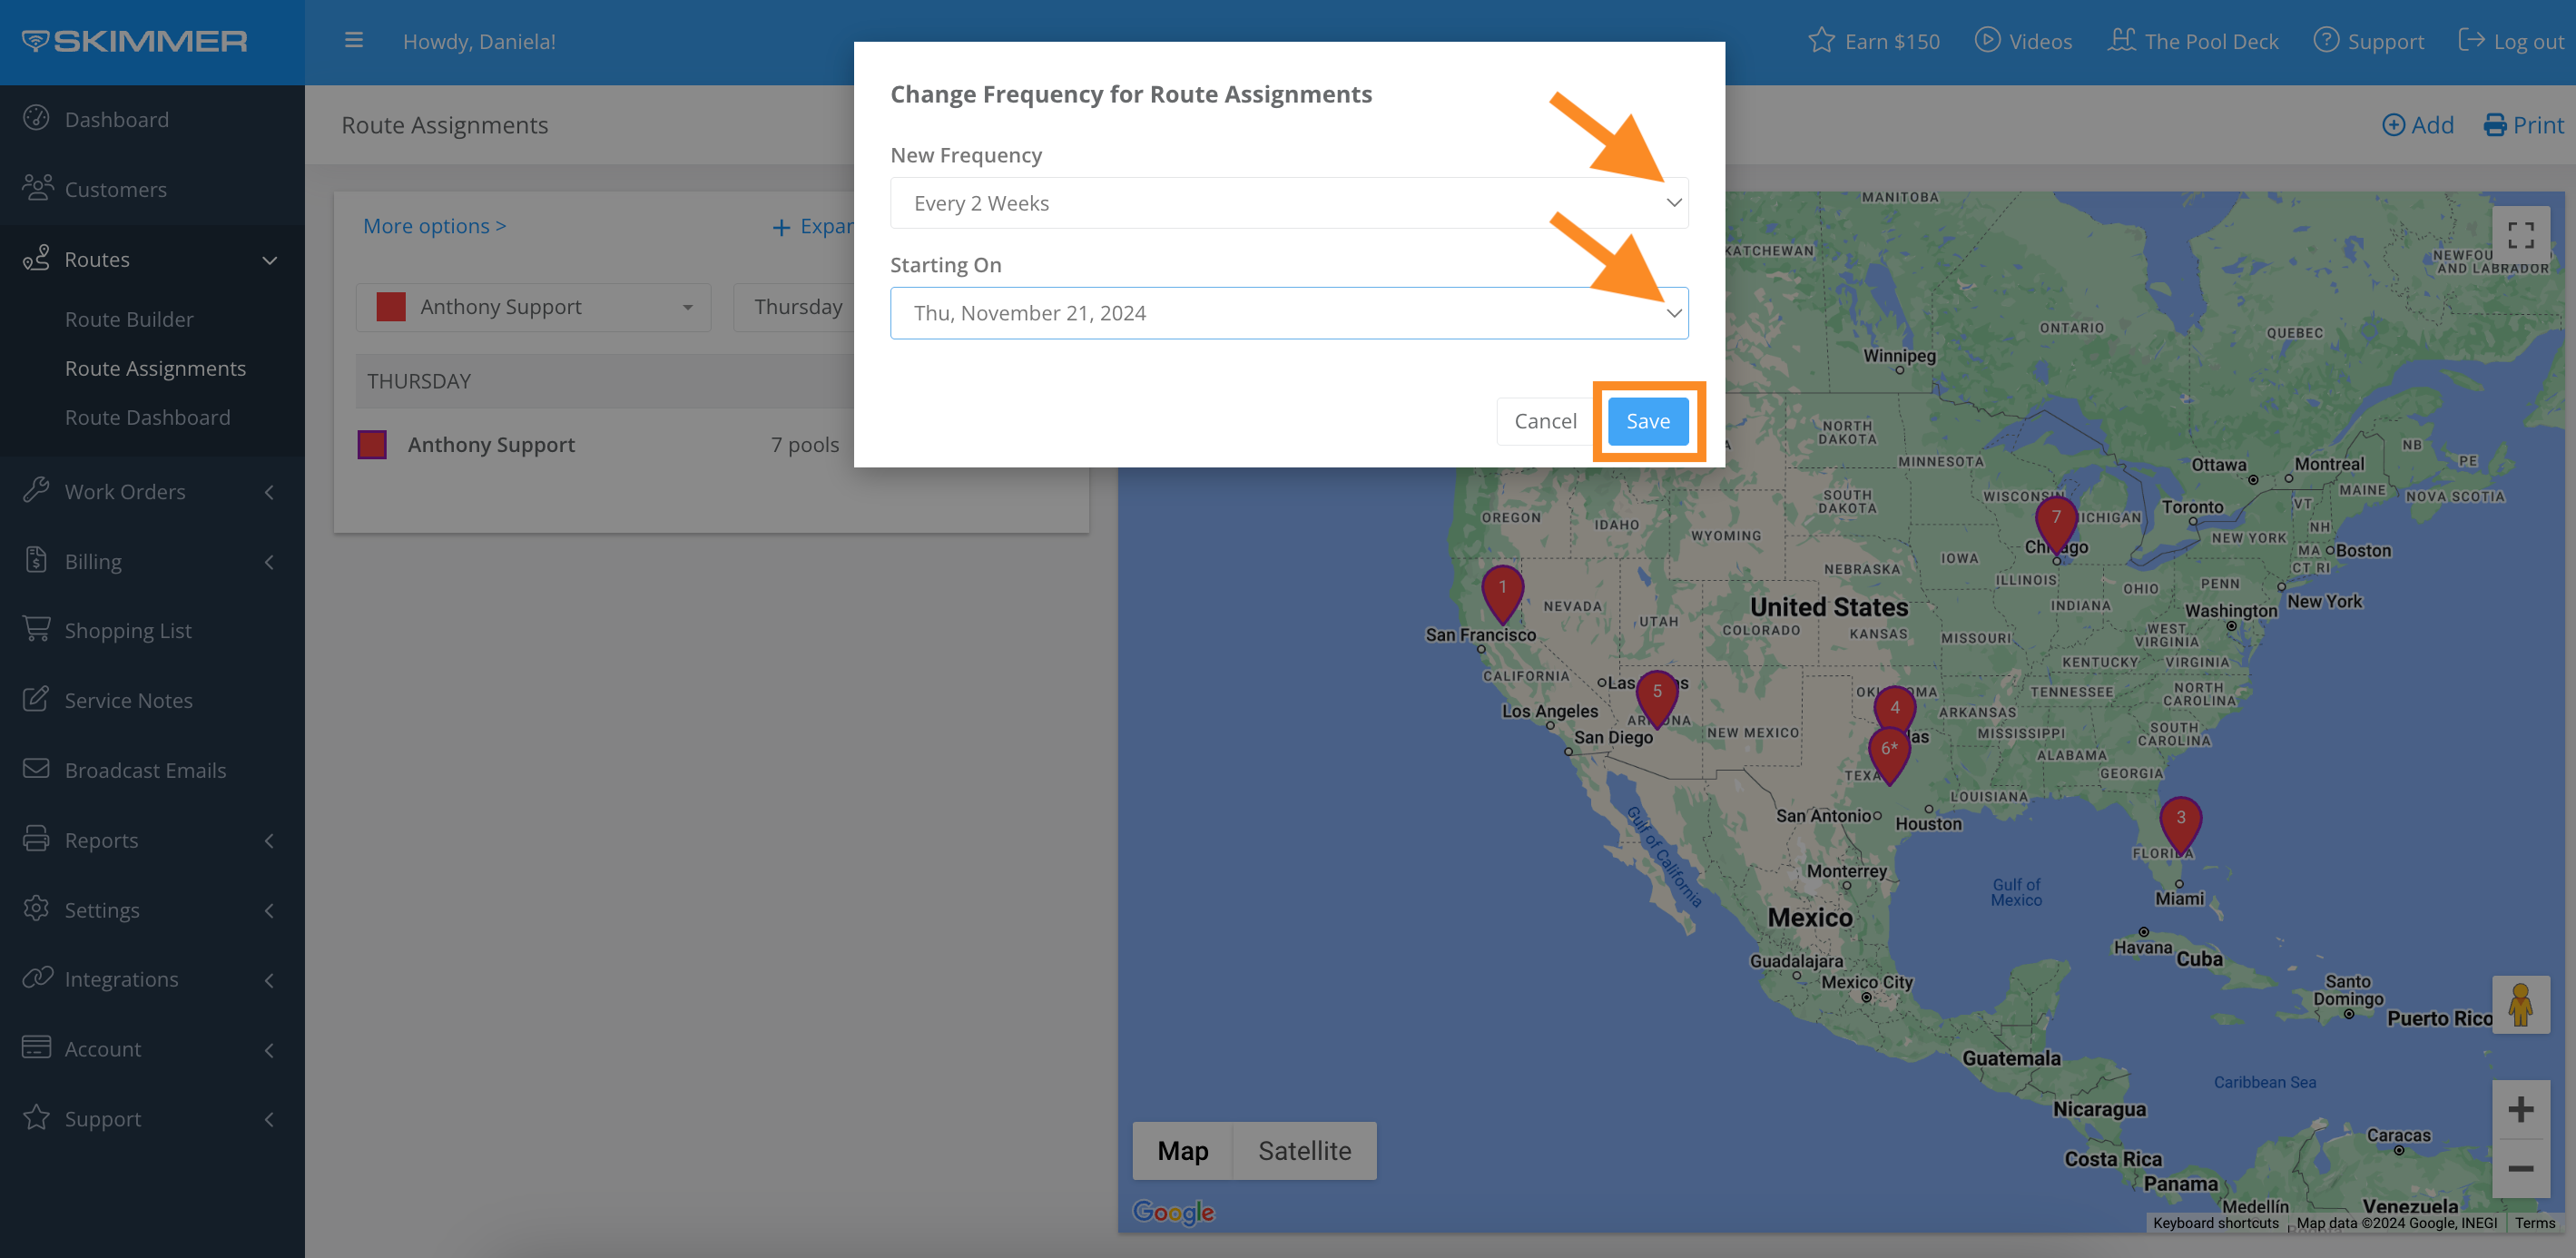Click the Billing invoice icon
The height and width of the screenshot is (1258, 2576).
click(36, 560)
